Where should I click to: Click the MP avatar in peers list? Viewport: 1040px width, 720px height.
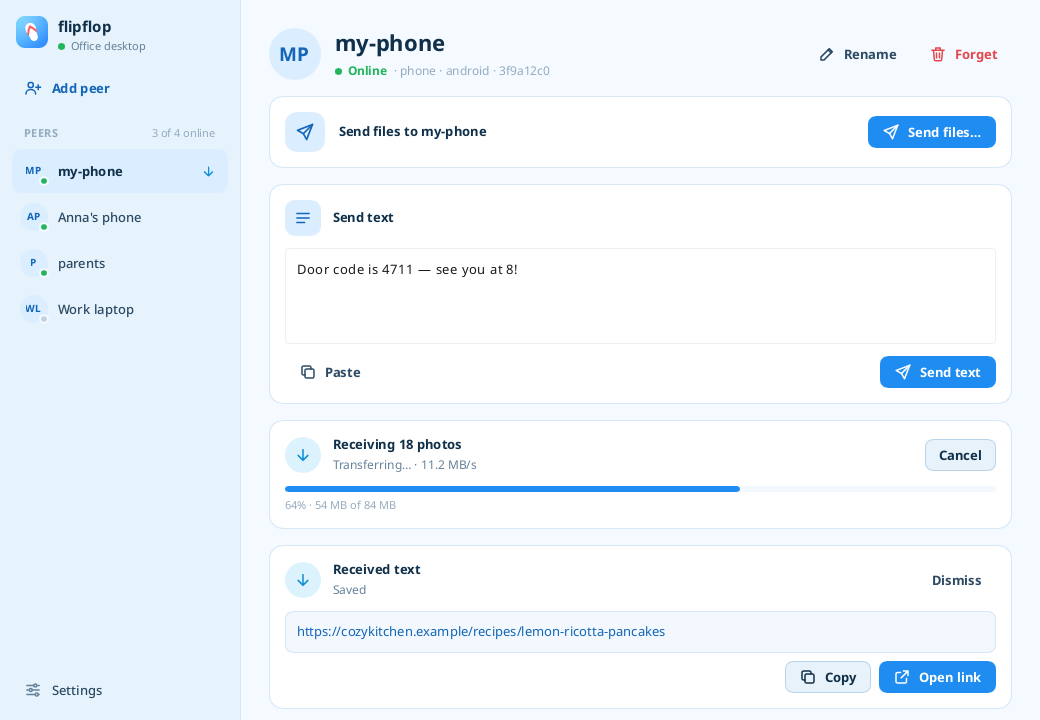(x=33, y=171)
